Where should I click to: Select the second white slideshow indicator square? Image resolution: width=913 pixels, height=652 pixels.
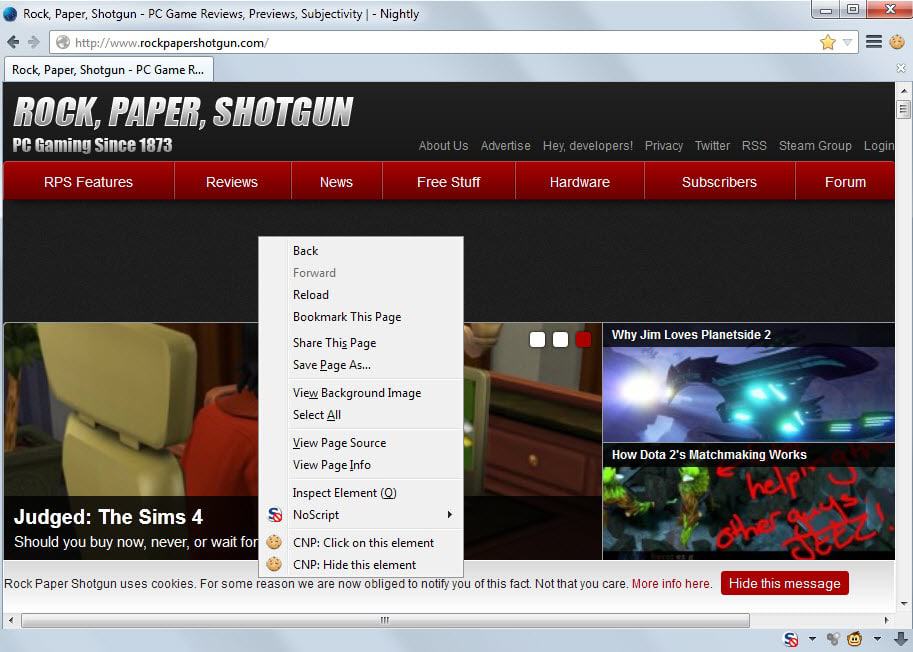(x=560, y=339)
